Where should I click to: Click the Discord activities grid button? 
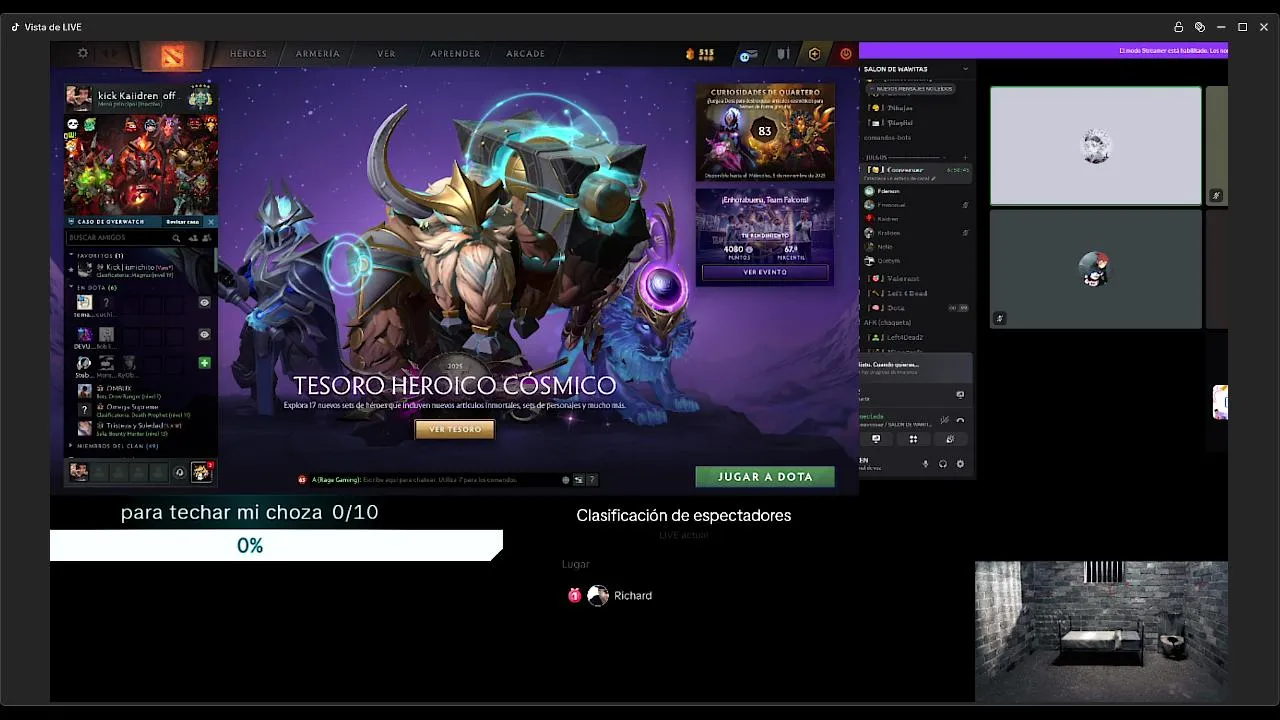pyautogui.click(x=913, y=439)
